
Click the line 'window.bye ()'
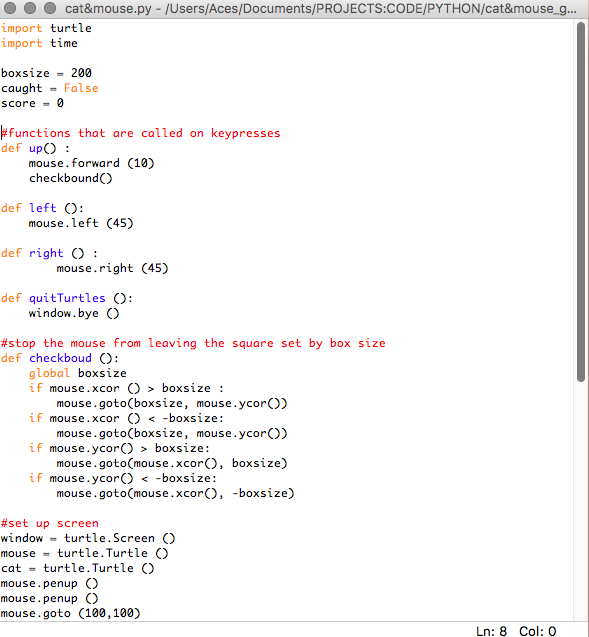(74, 313)
